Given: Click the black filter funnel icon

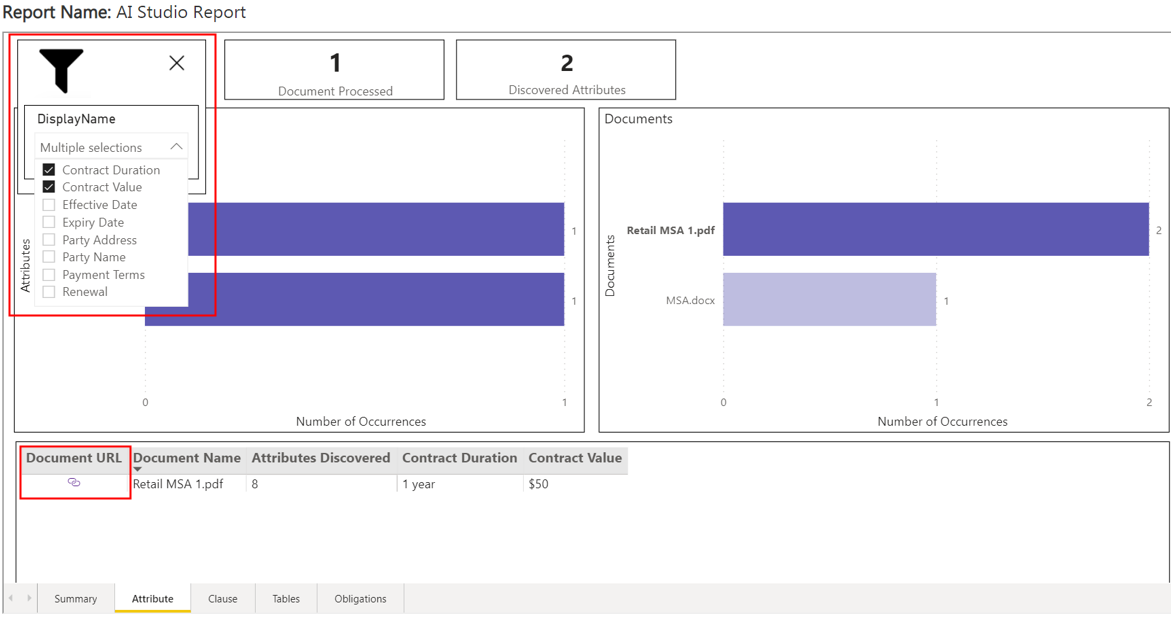Looking at the screenshot, I should (x=61, y=70).
